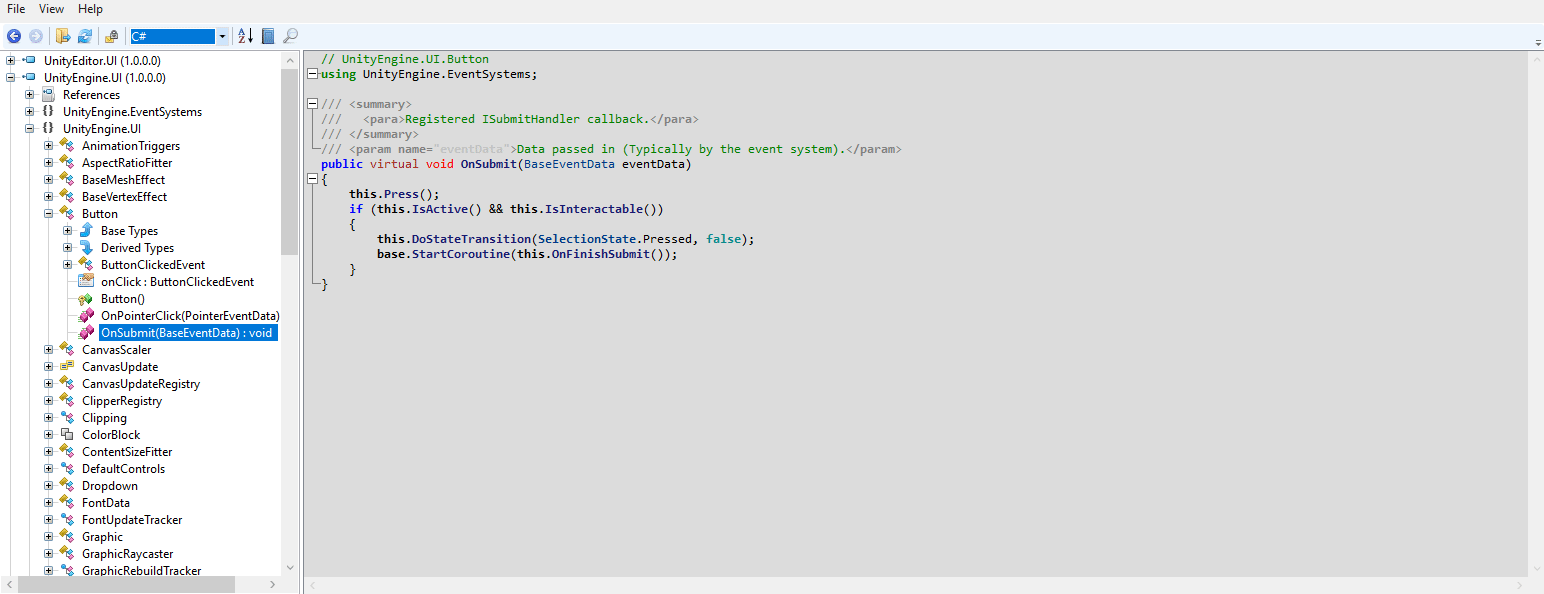This screenshot has width=1544, height=594.
Task: Click the class icon beside BaseVertexEffect
Action: [x=67, y=197]
